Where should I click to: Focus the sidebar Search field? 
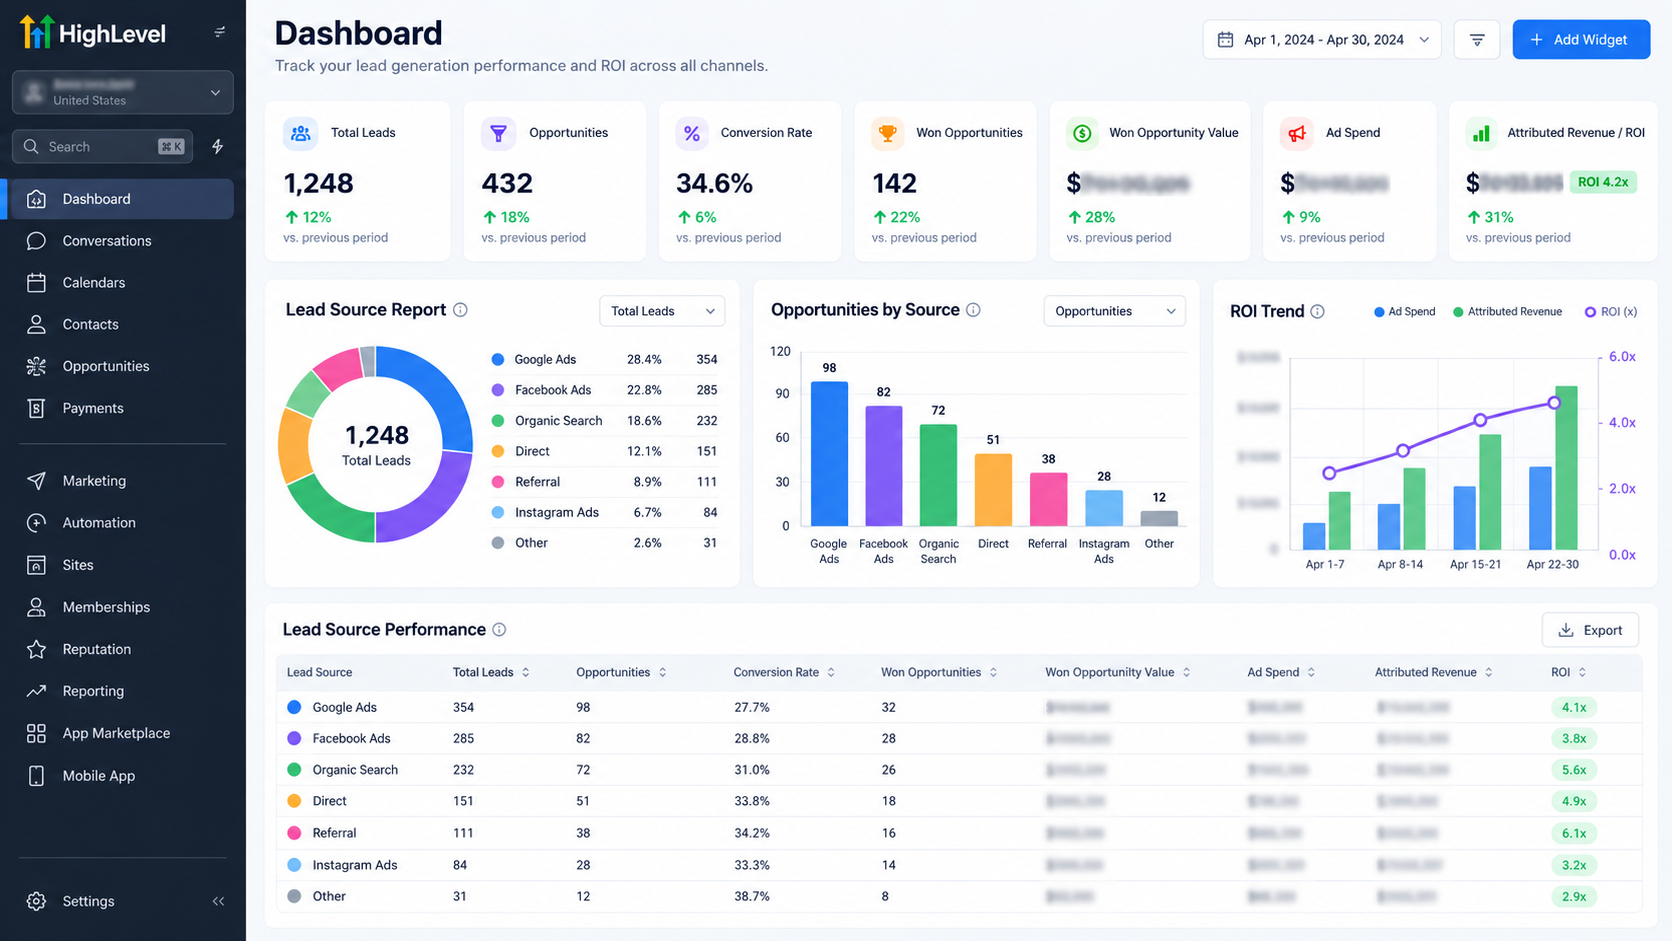102,147
